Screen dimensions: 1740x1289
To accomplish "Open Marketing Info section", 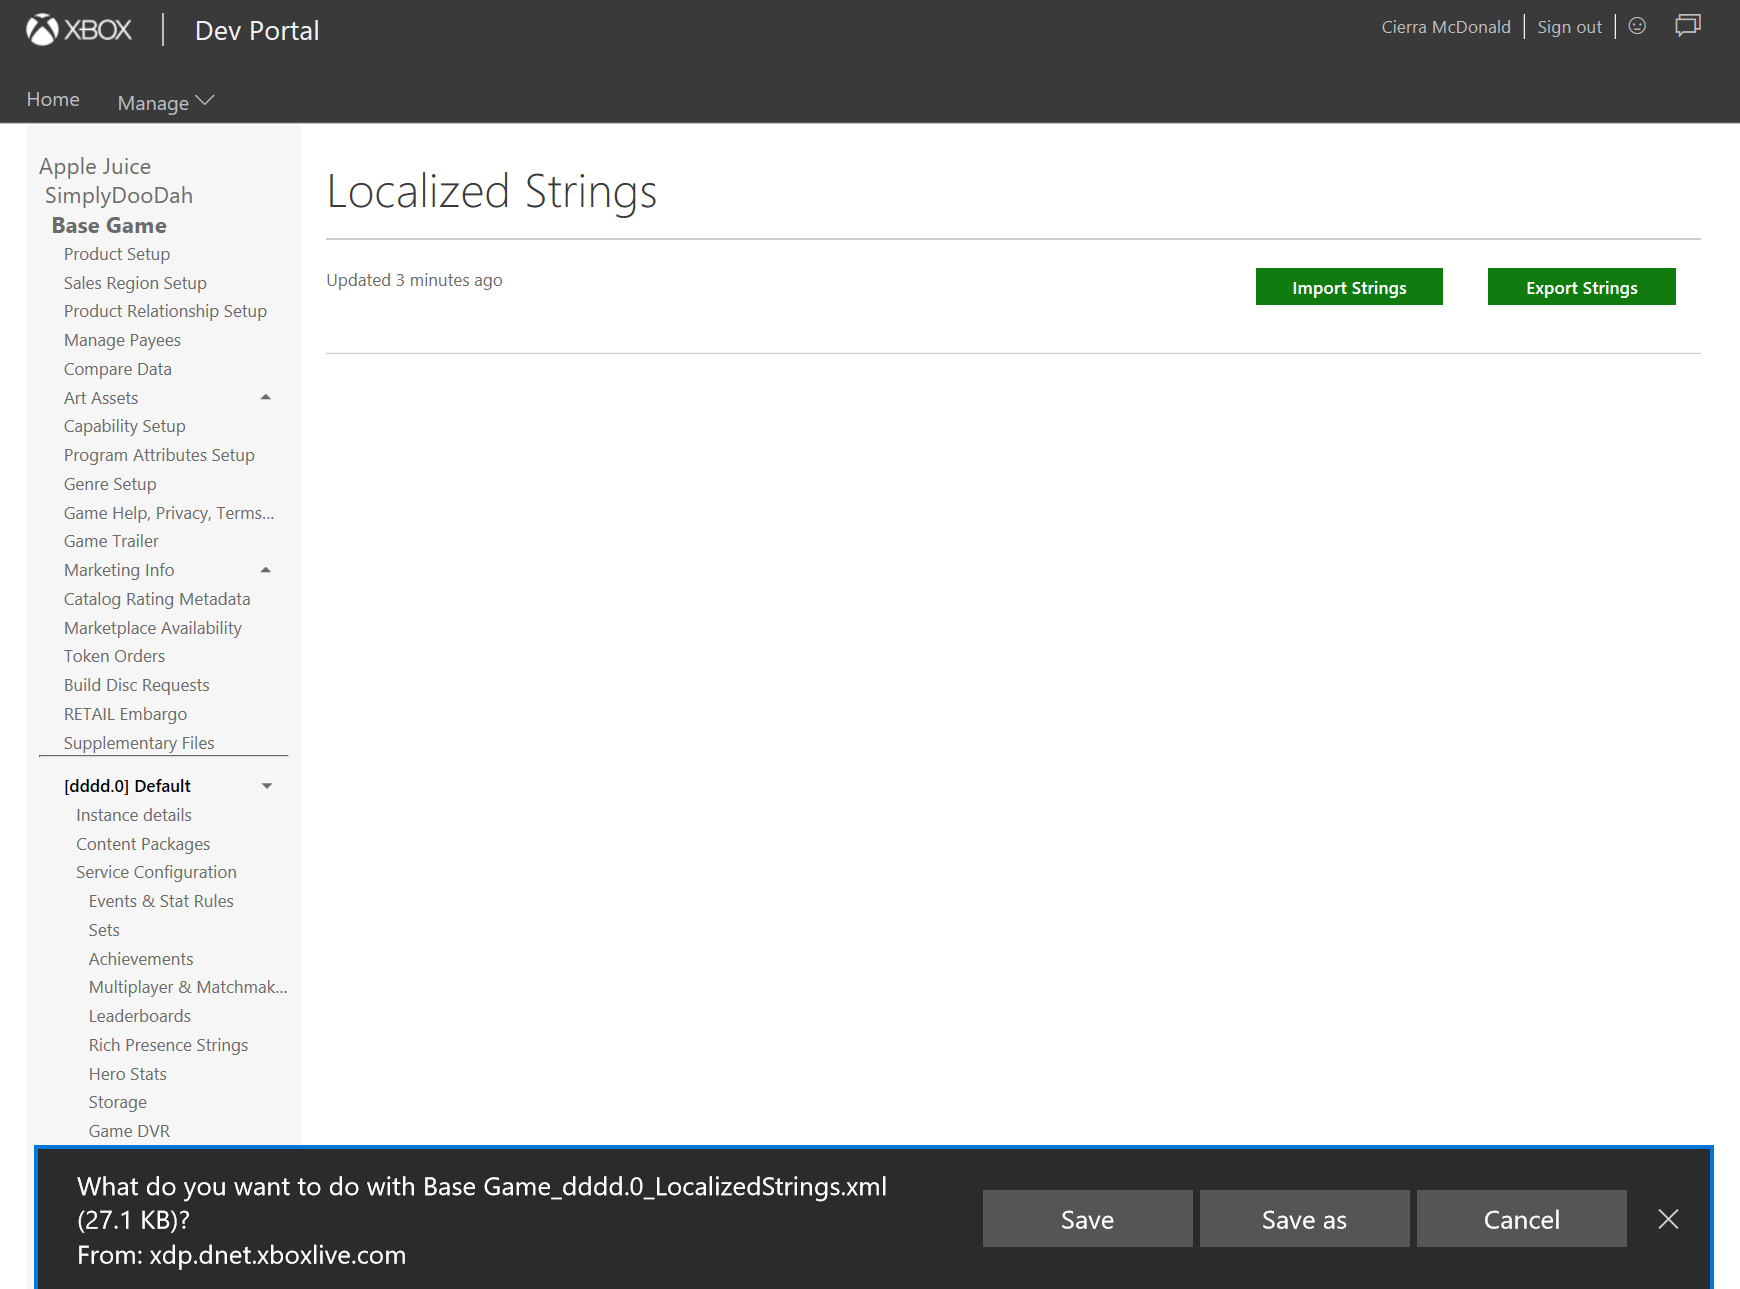I will click(119, 570).
